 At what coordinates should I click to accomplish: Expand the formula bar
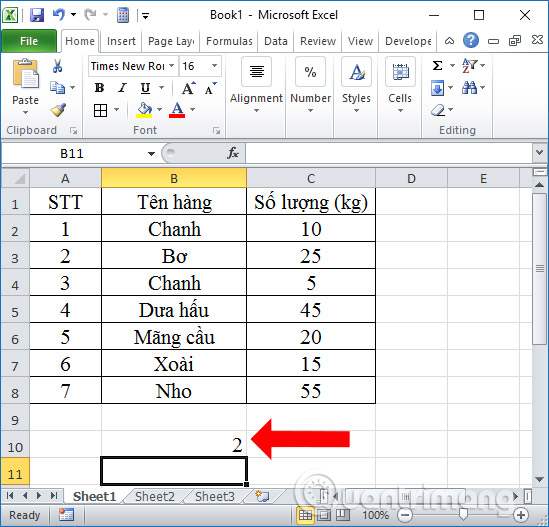pos(540,153)
